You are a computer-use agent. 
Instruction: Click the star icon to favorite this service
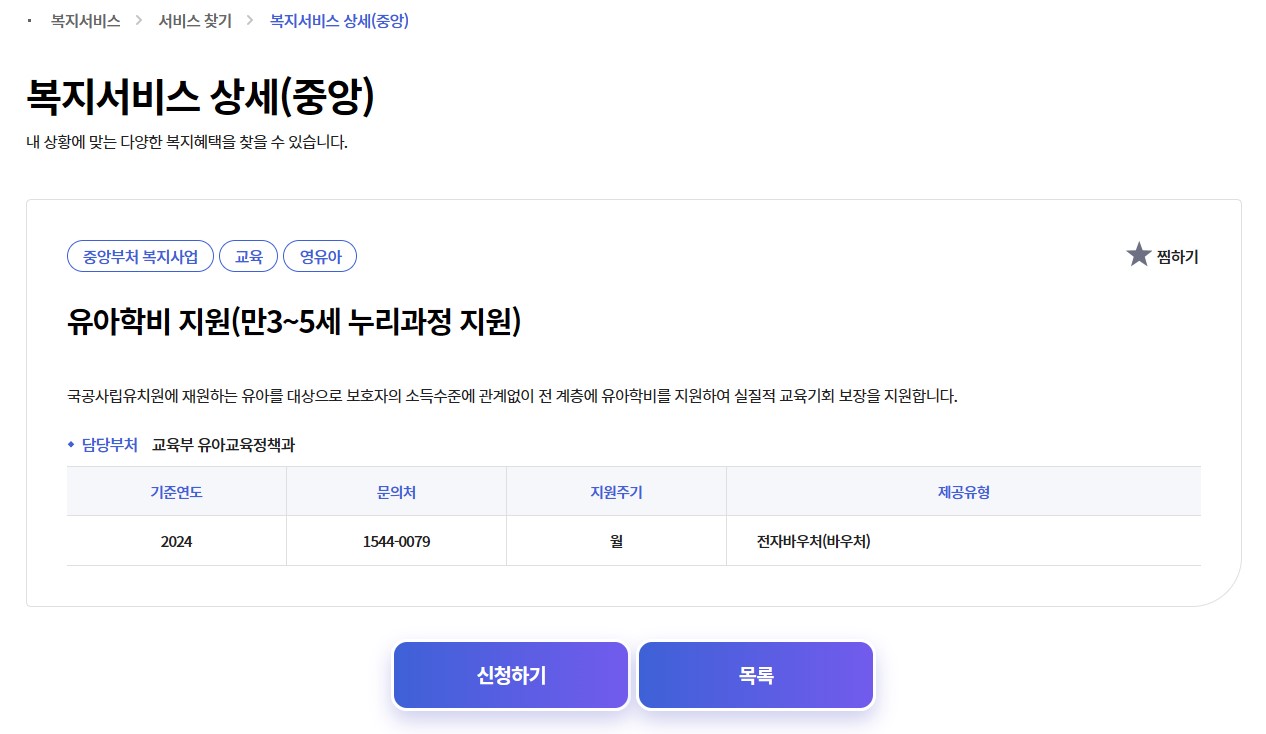coord(1138,254)
